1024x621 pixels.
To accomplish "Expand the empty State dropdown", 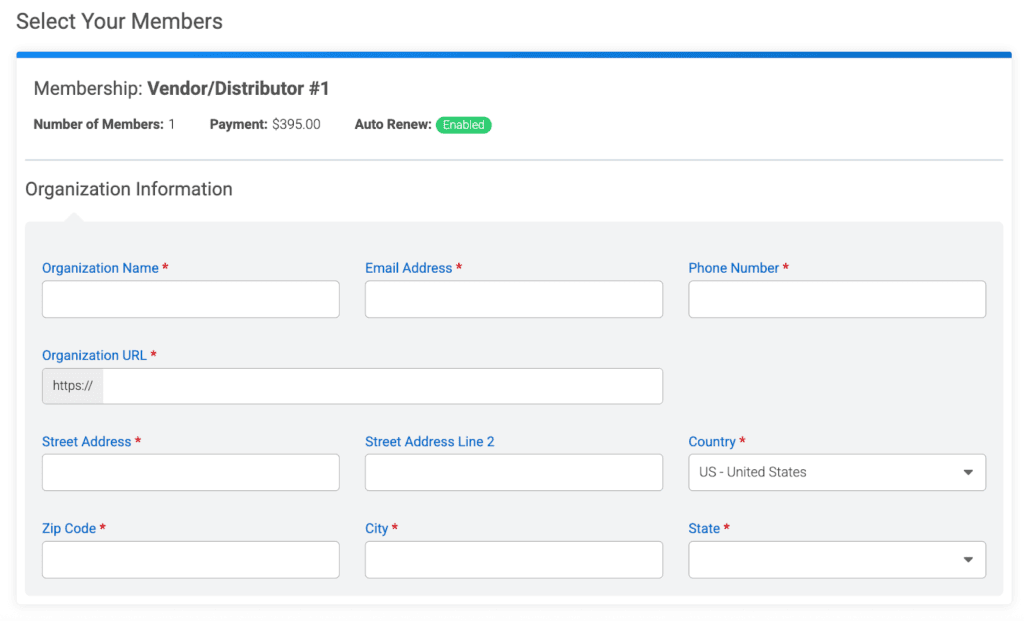I will coord(836,559).
